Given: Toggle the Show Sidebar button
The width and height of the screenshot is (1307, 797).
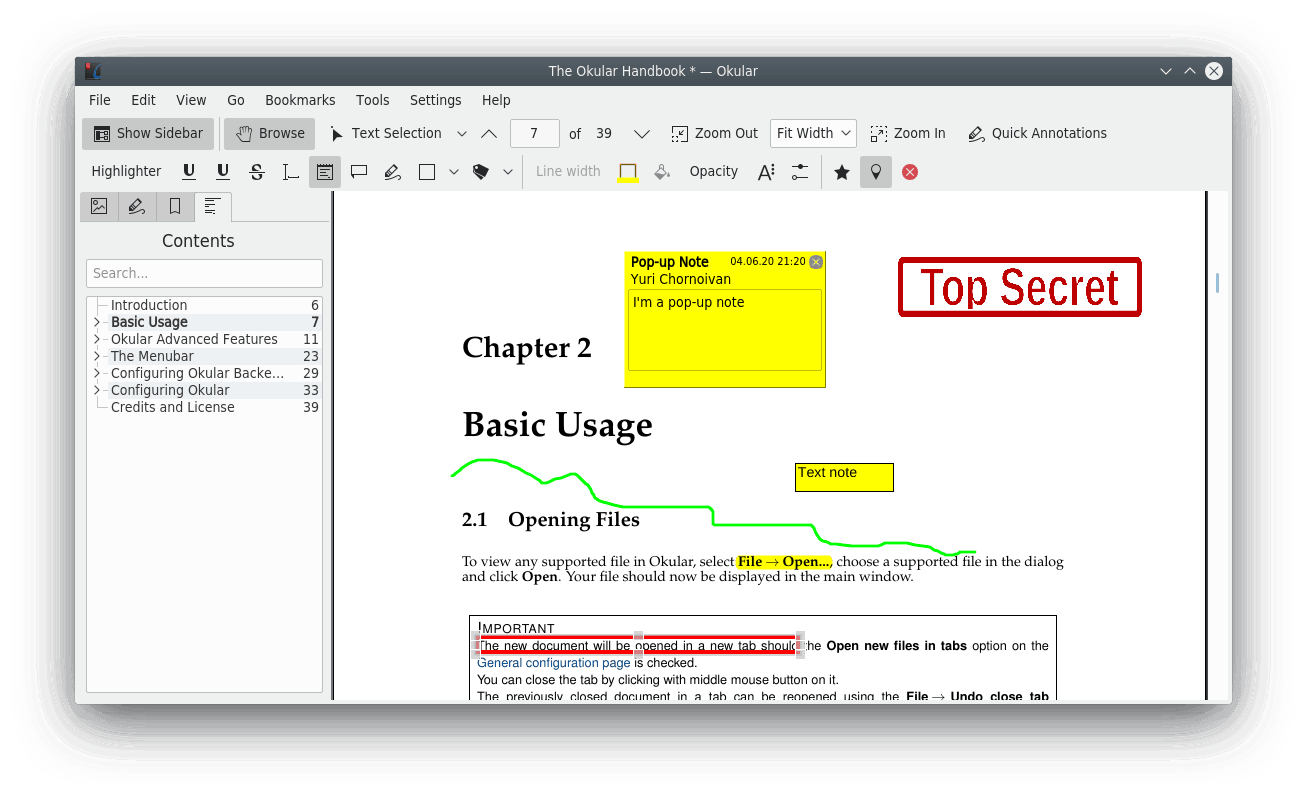Looking at the screenshot, I should pos(148,133).
